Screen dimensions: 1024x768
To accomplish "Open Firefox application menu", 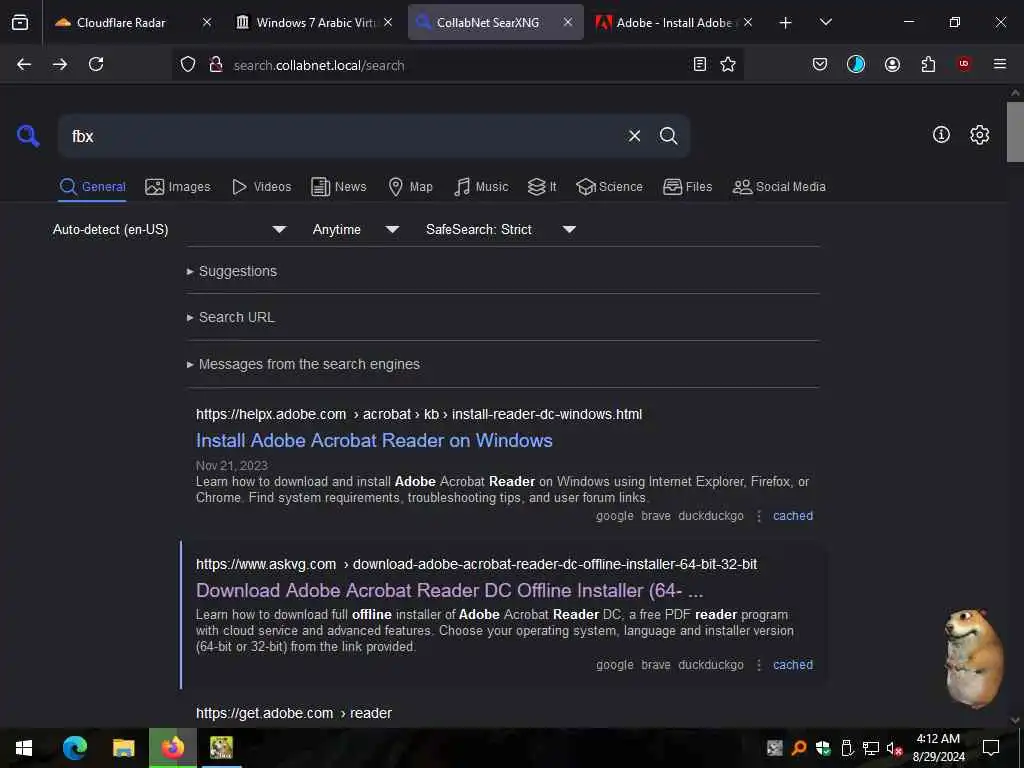I will pyautogui.click(x=1000, y=64).
